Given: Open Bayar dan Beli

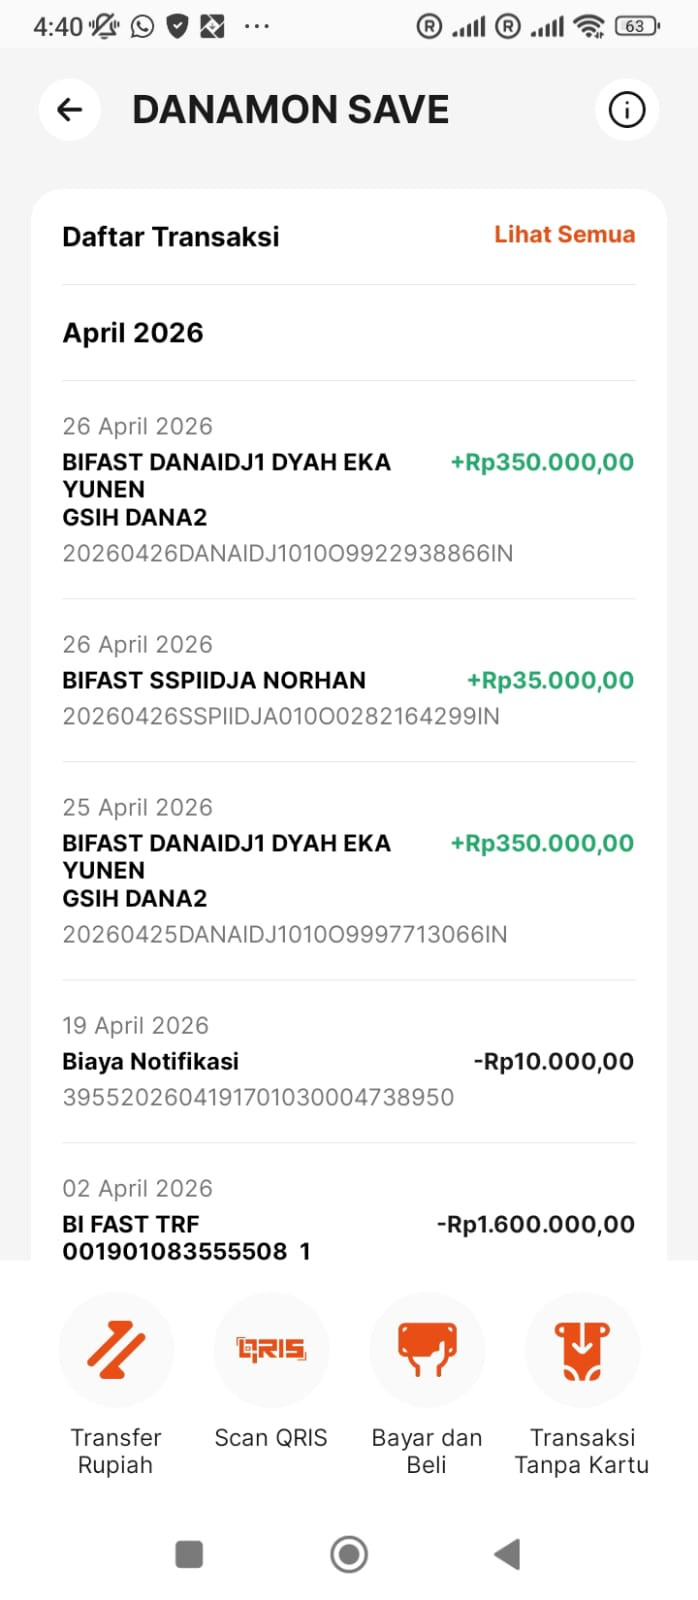Looking at the screenshot, I should click(x=427, y=1385).
